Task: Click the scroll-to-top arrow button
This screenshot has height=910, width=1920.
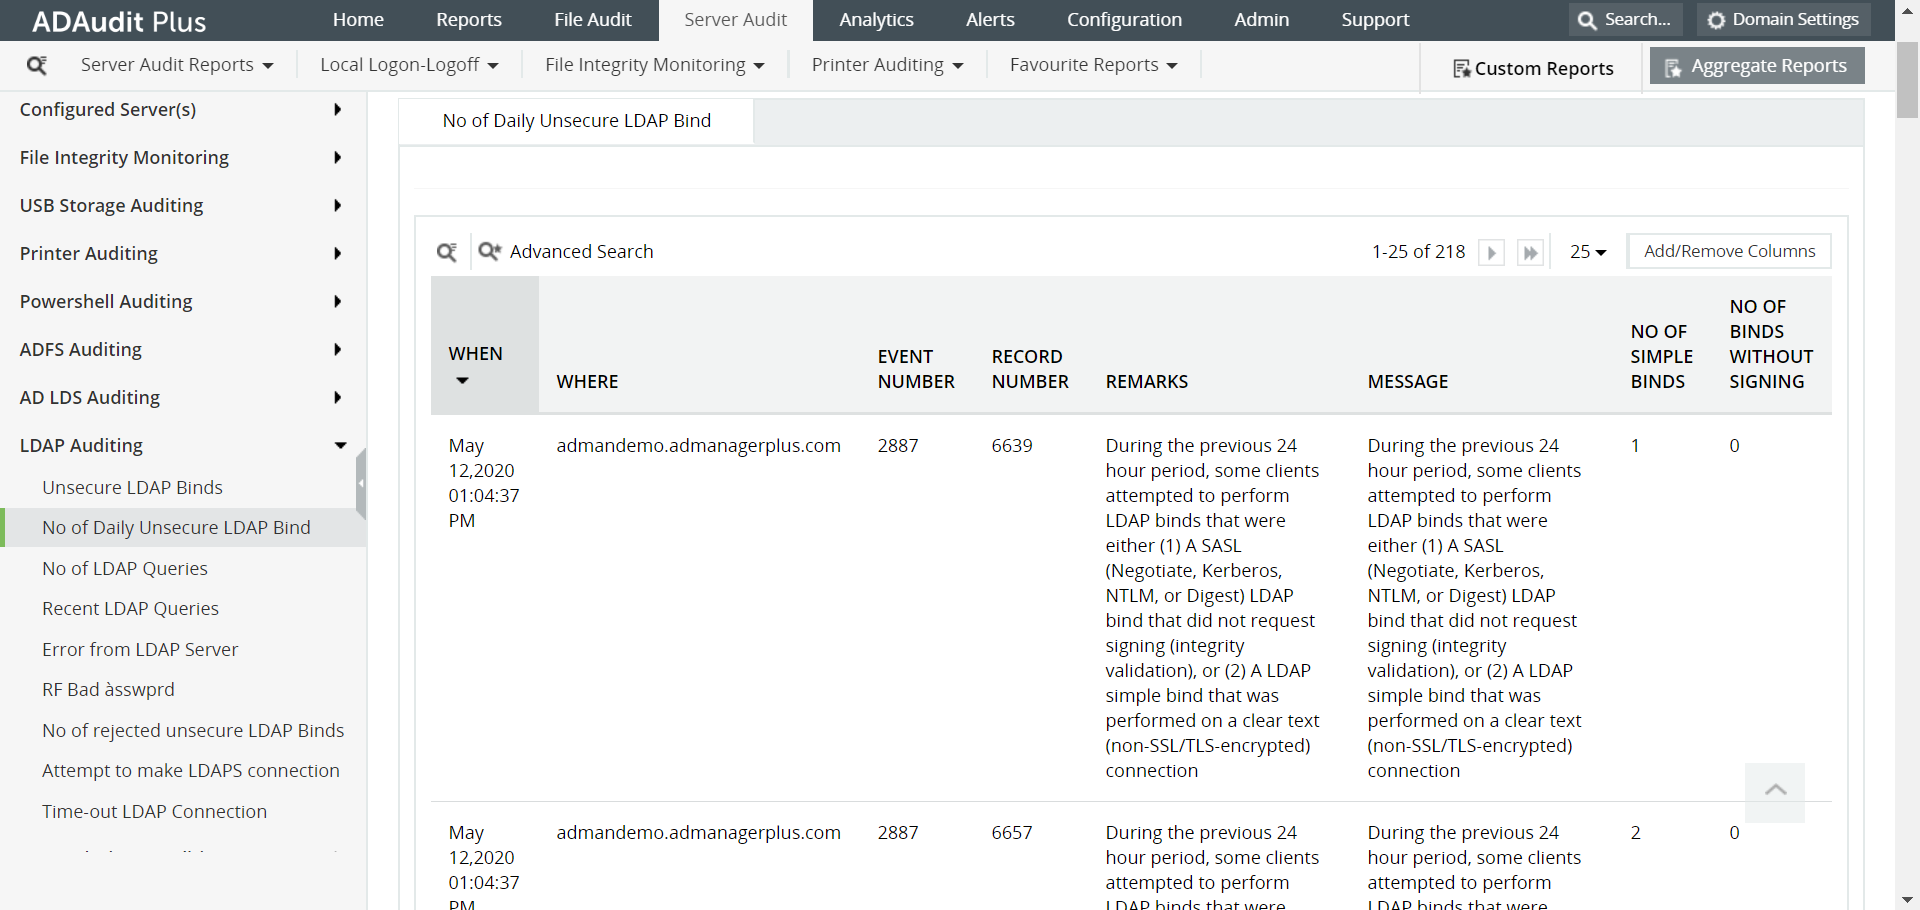Action: (1775, 792)
